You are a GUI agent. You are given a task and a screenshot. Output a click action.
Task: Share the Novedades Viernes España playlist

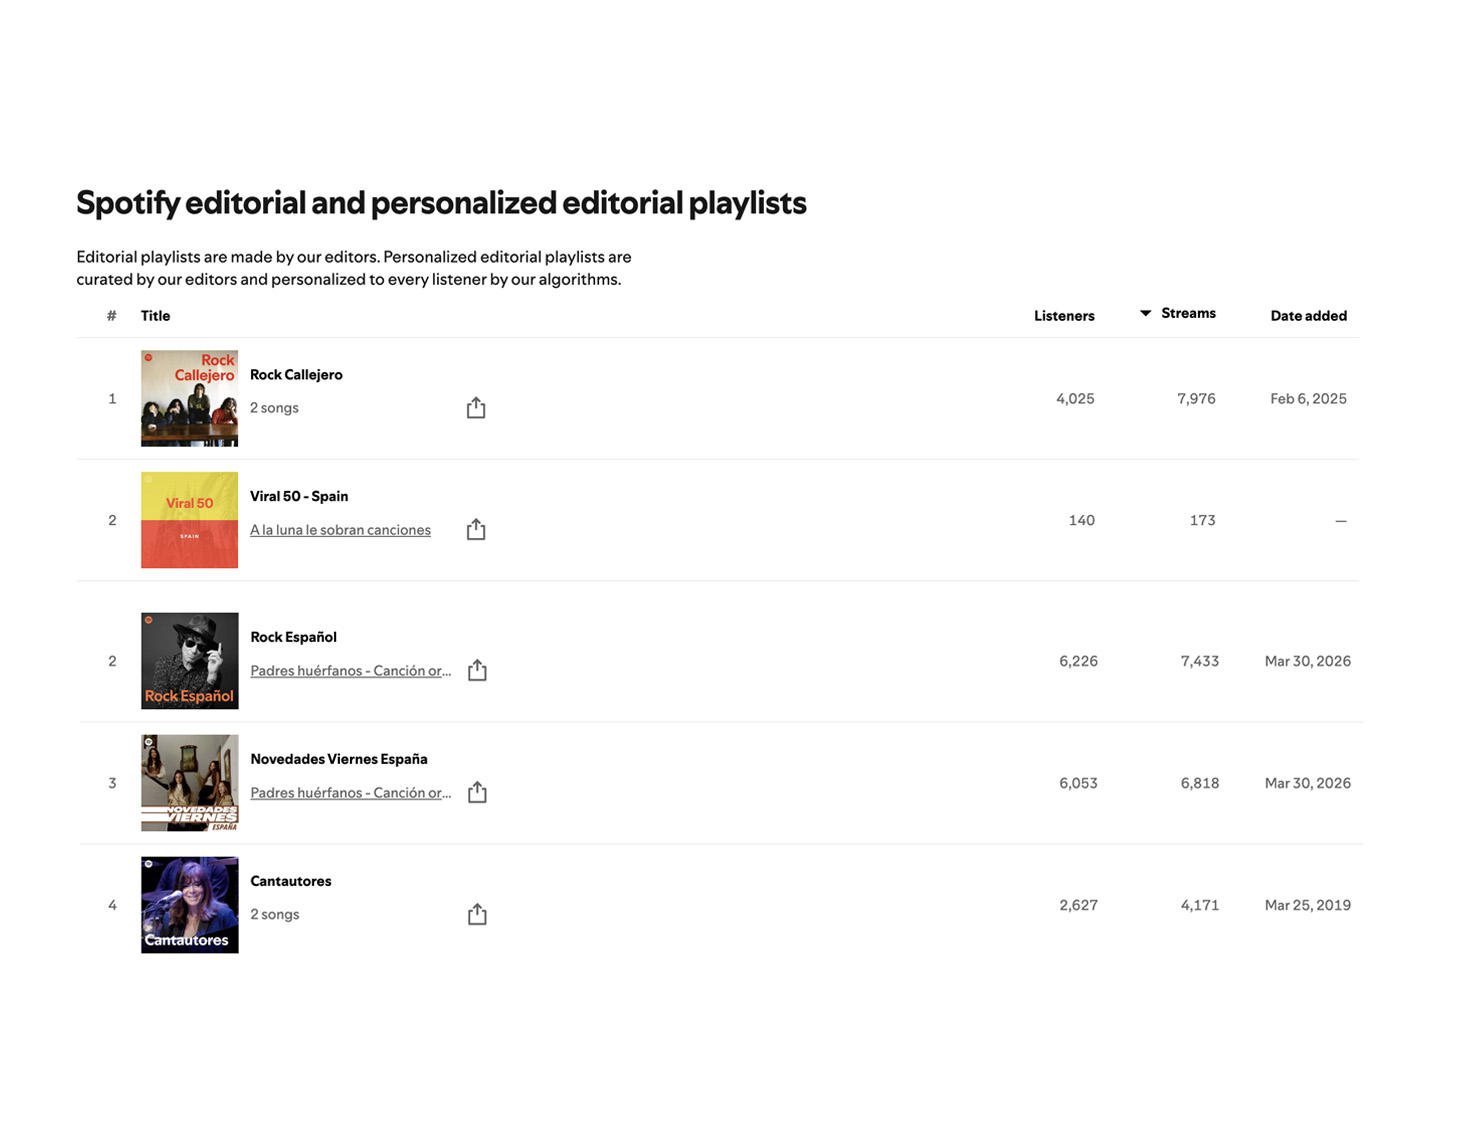pos(477,792)
